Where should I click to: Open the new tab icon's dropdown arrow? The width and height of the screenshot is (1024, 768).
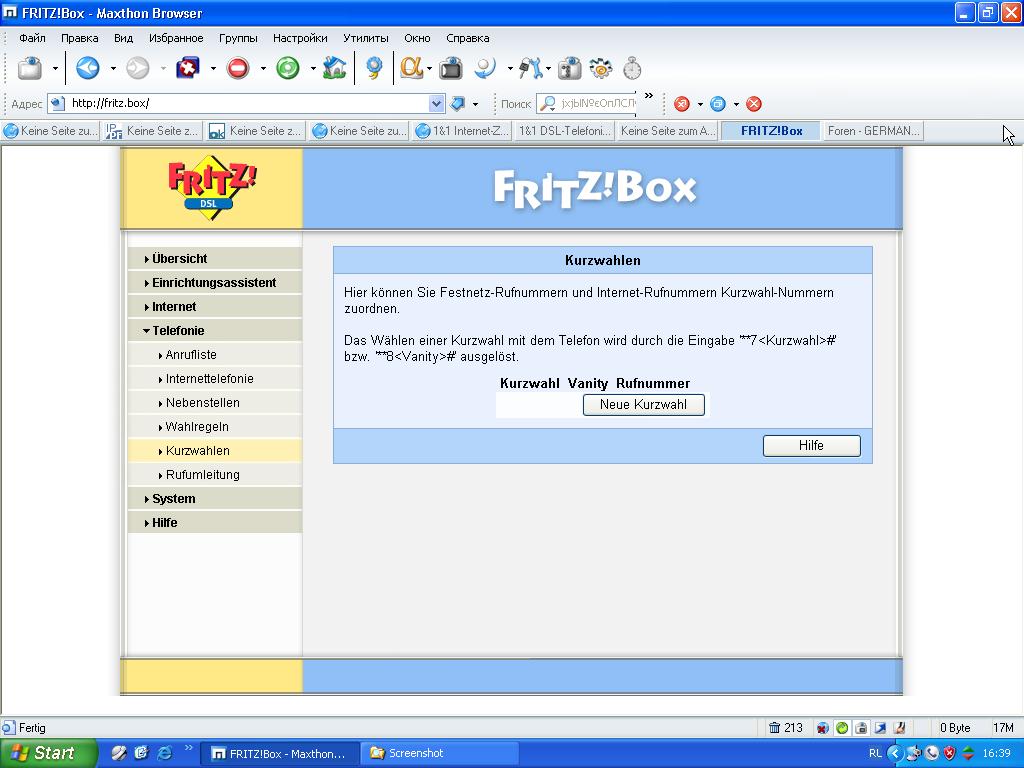(55, 68)
